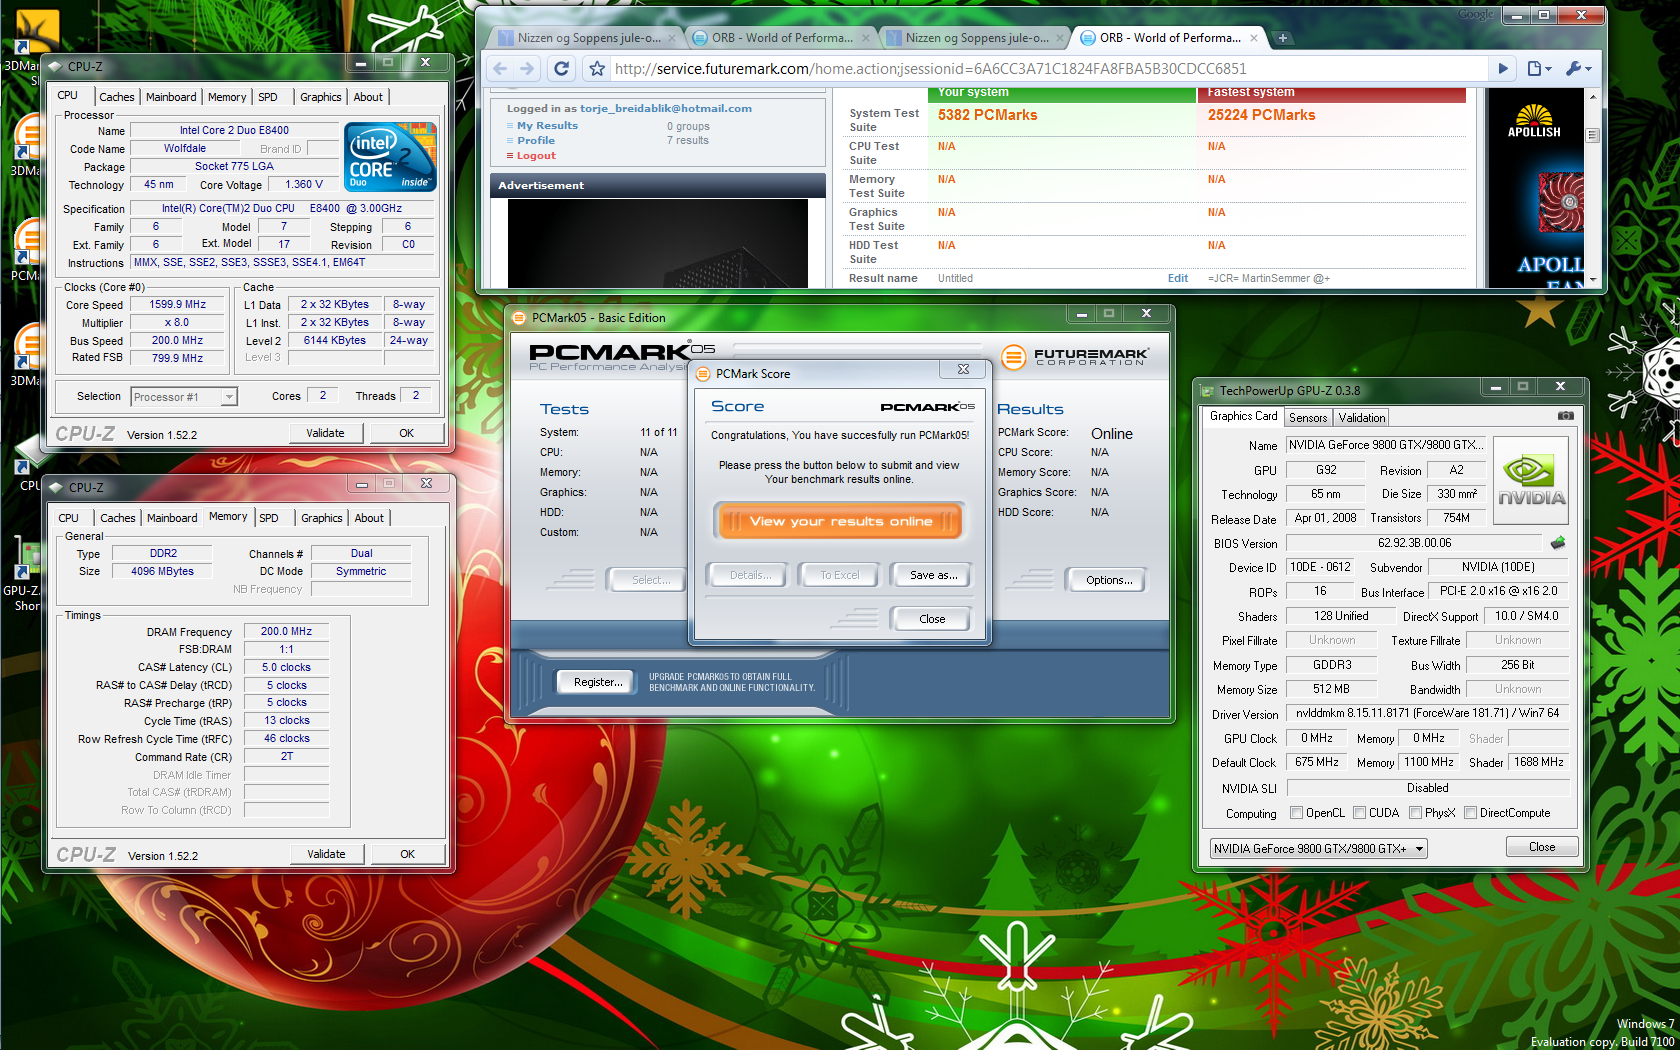Open the Profile link on Futuremark
The width and height of the screenshot is (1680, 1050).
pyautogui.click(x=536, y=141)
